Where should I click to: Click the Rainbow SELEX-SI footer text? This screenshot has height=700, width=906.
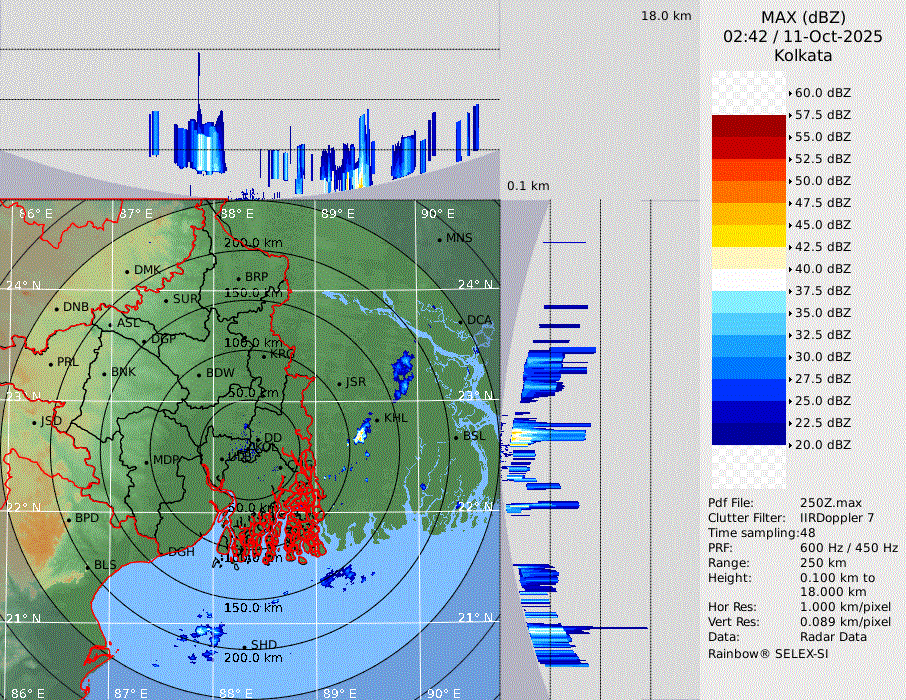click(768, 654)
